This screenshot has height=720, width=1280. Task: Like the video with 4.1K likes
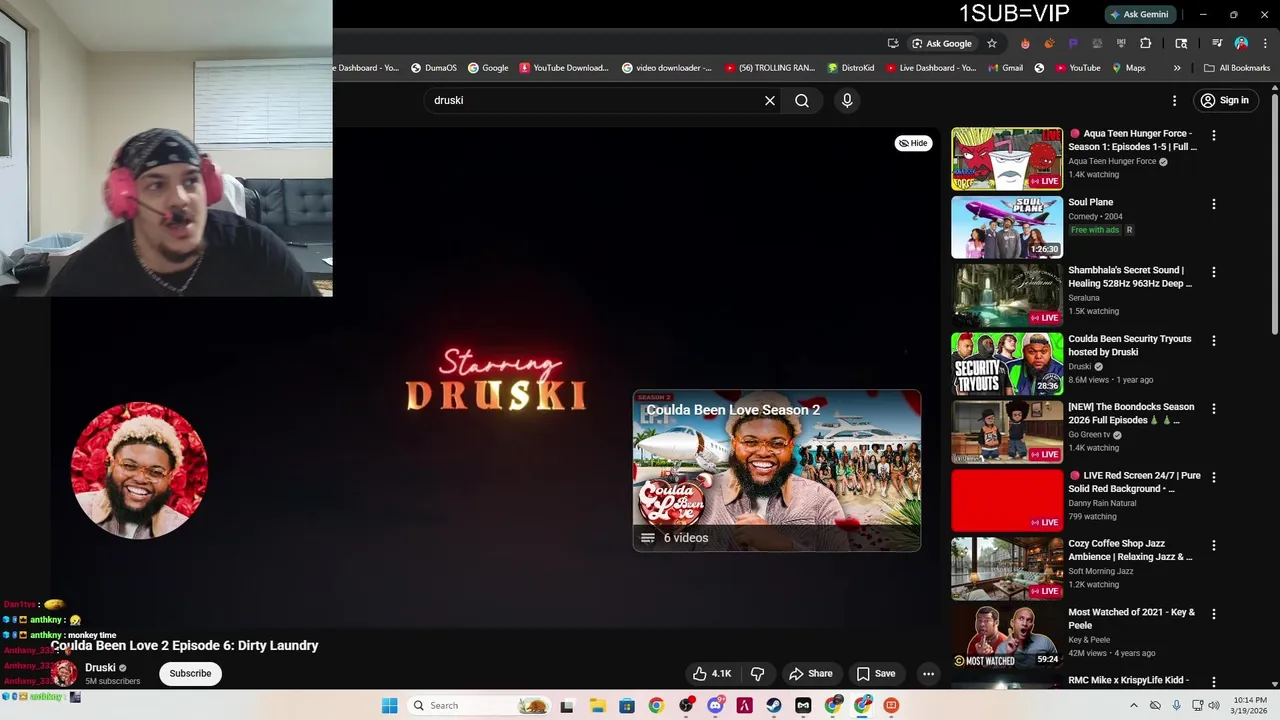coord(713,673)
